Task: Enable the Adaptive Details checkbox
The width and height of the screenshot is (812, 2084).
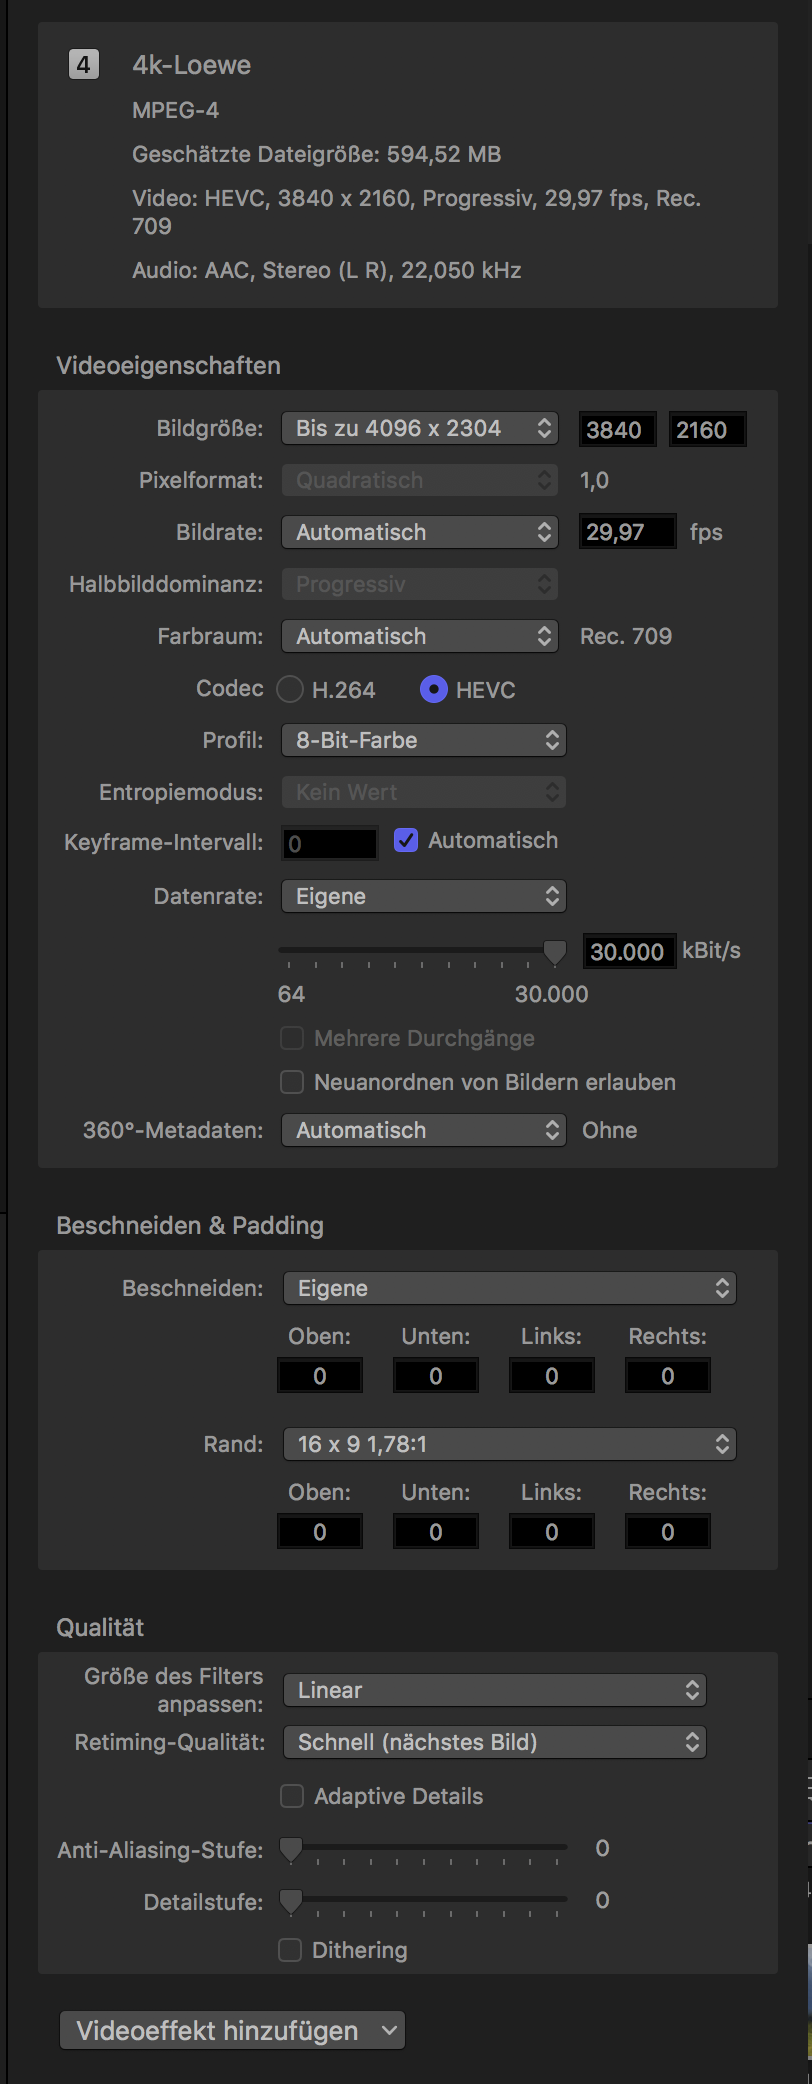Action: tap(292, 1796)
